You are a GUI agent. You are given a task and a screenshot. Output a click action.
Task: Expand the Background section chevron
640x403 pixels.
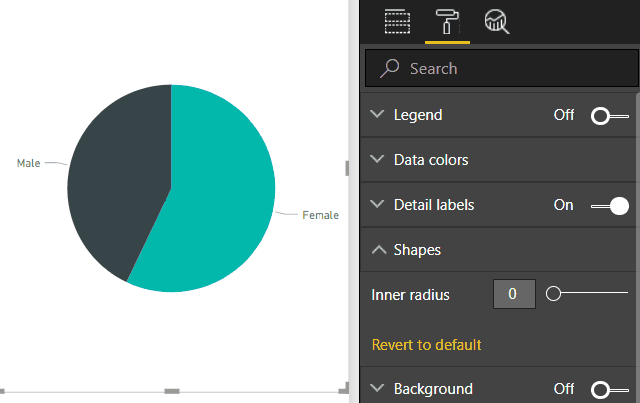pos(378,387)
